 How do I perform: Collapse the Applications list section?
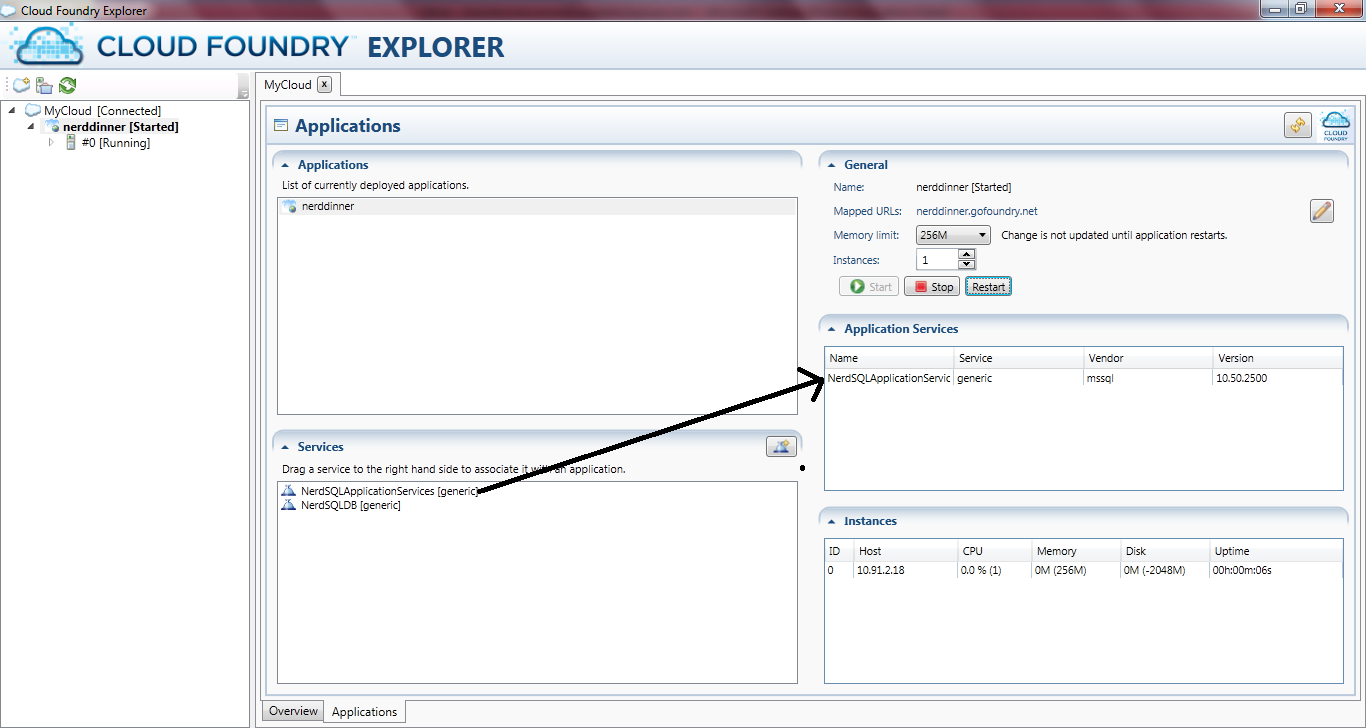click(285, 165)
